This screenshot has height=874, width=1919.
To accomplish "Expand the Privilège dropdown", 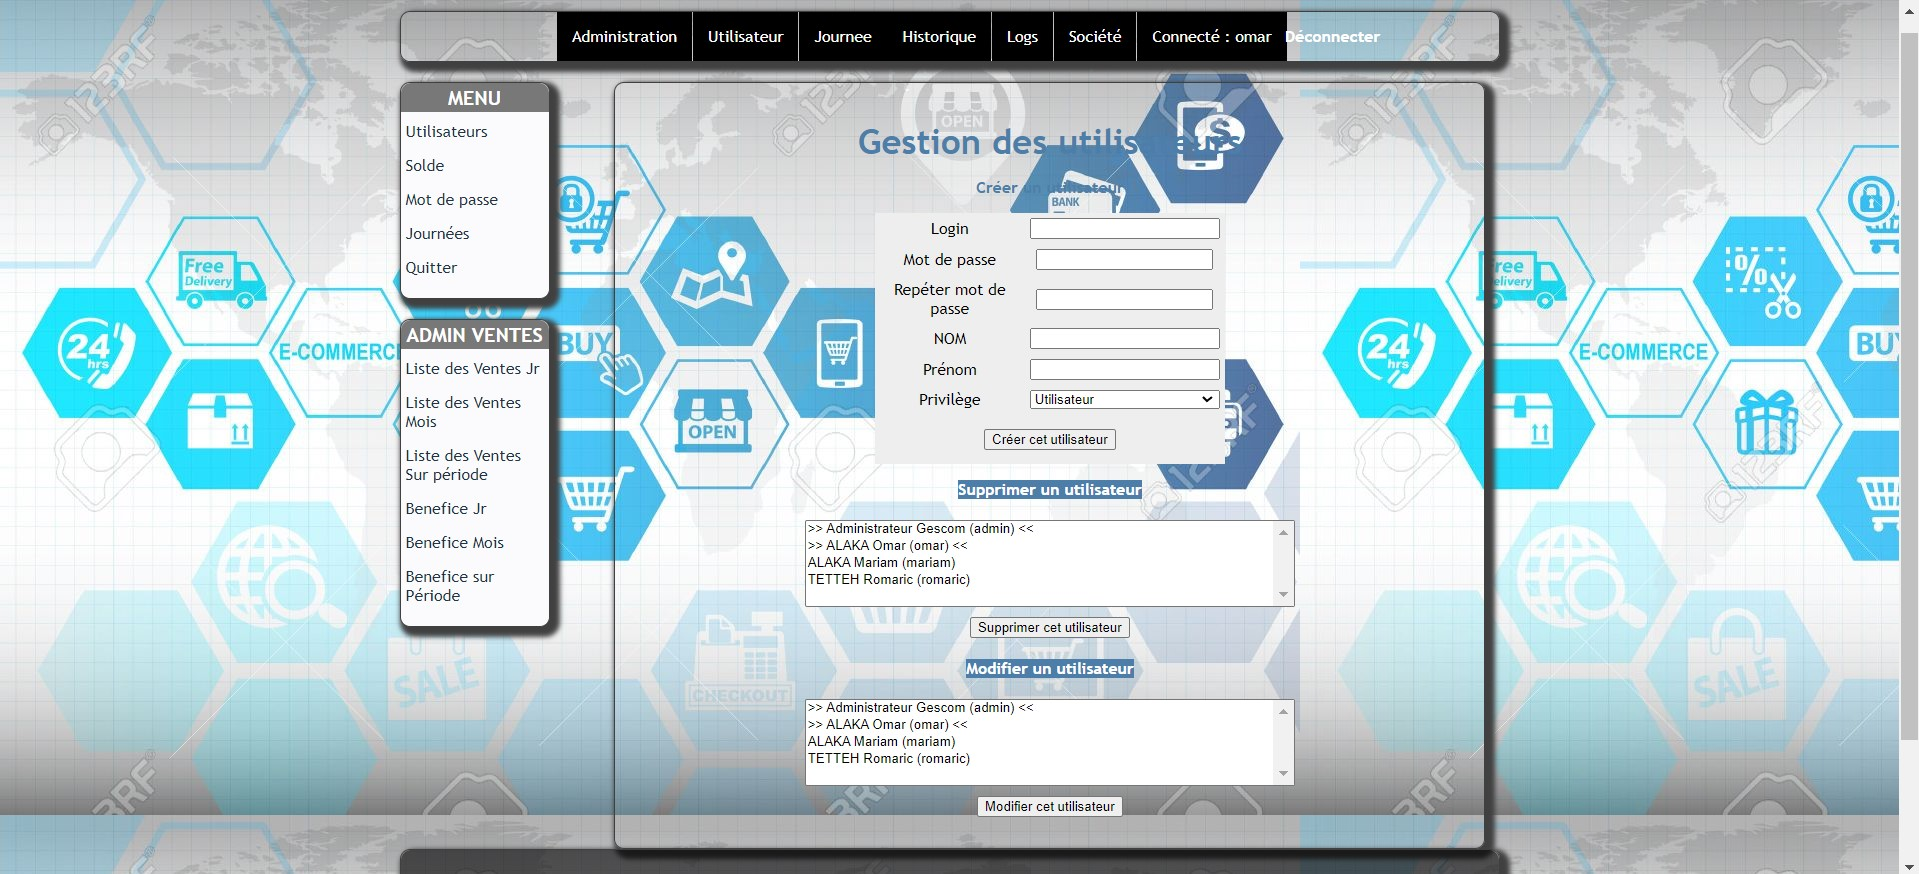I will pyautogui.click(x=1124, y=400).
